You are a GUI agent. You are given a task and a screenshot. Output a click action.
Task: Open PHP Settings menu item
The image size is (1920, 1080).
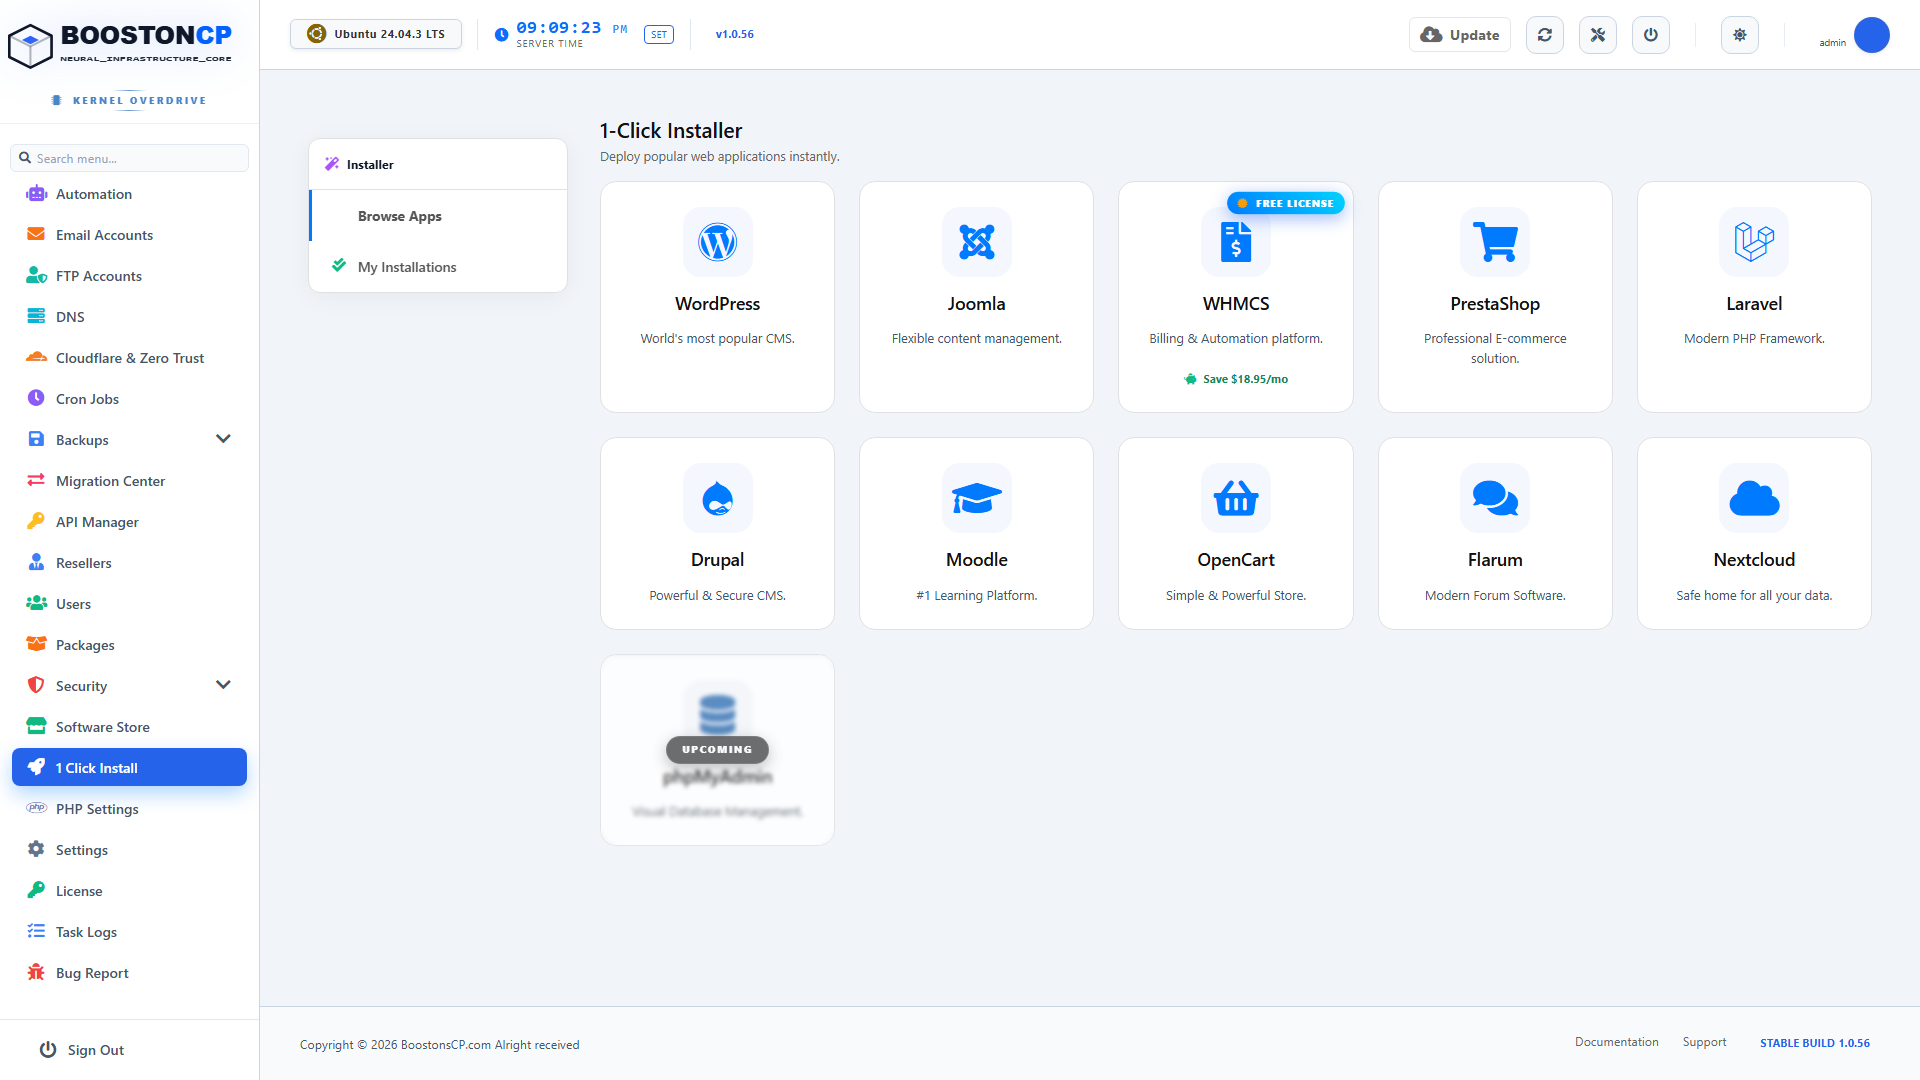[x=129, y=809]
